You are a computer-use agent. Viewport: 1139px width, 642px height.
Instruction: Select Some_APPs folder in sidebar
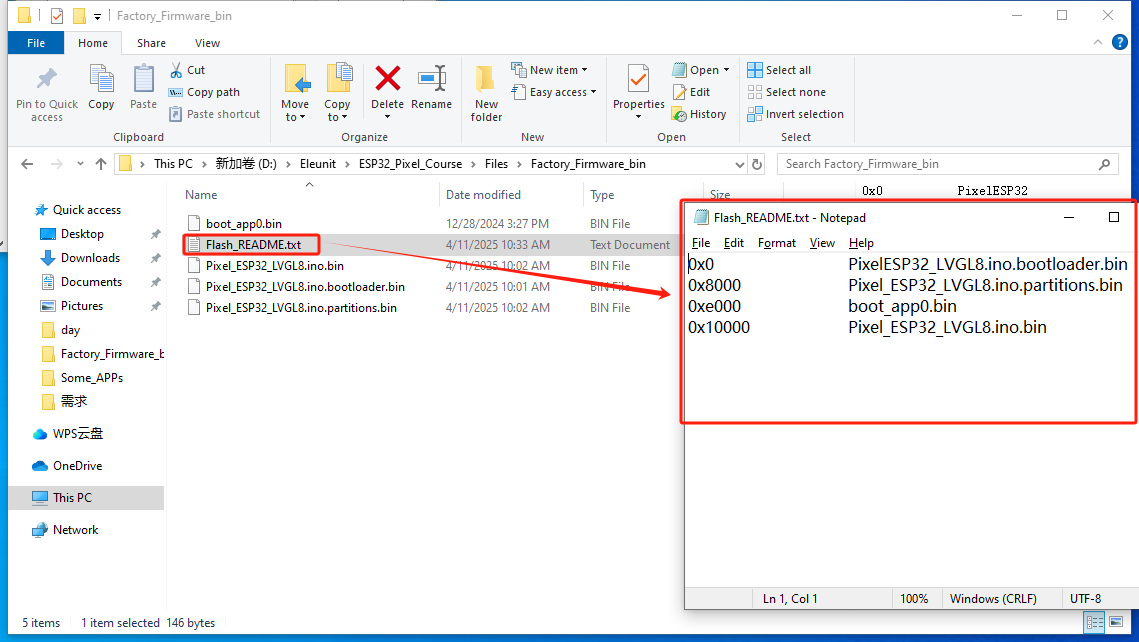(x=92, y=378)
